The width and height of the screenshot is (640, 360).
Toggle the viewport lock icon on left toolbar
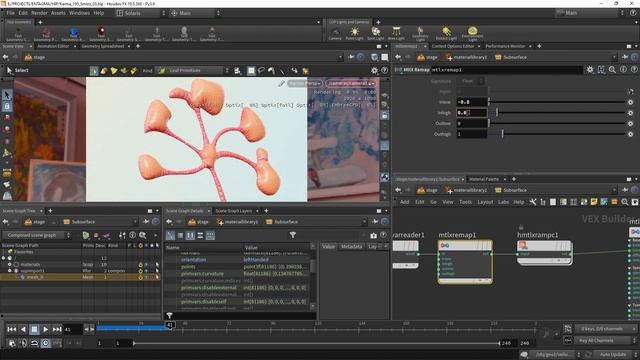click(x=7, y=106)
